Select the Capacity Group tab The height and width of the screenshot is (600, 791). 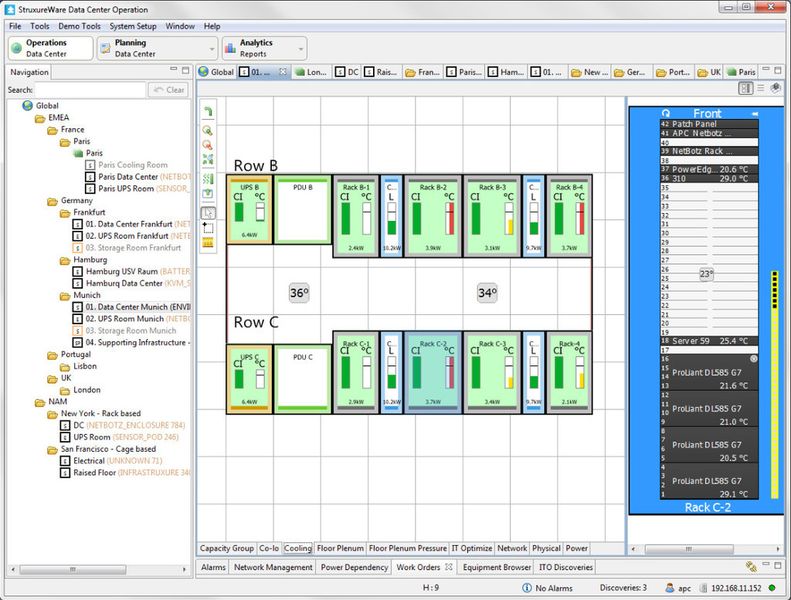coord(227,548)
